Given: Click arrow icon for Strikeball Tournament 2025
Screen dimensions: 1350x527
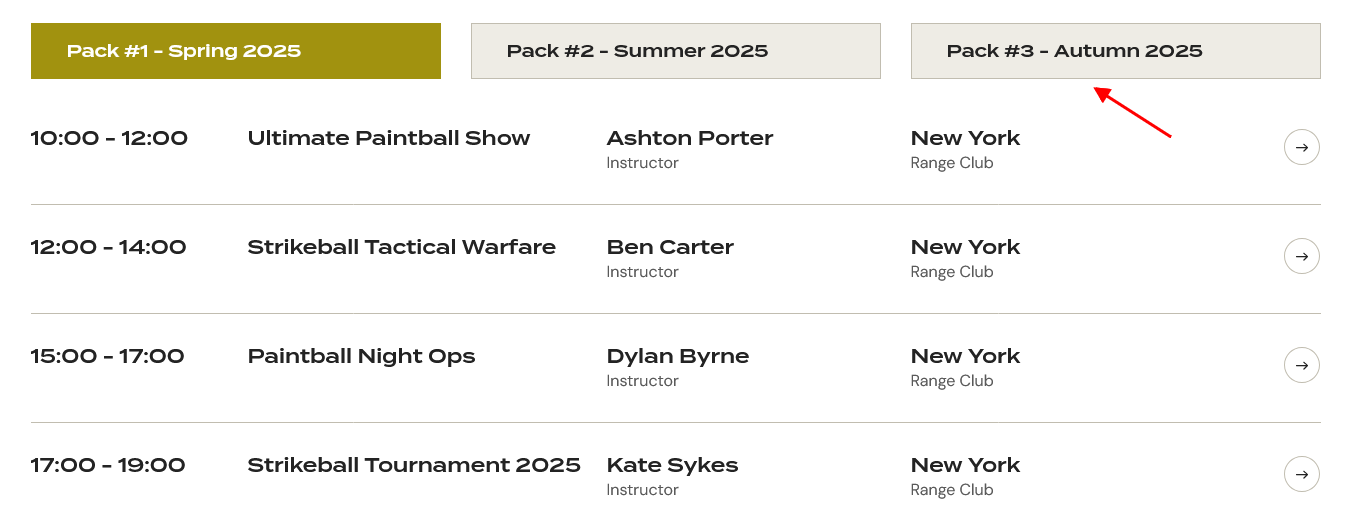Looking at the screenshot, I should (1301, 475).
